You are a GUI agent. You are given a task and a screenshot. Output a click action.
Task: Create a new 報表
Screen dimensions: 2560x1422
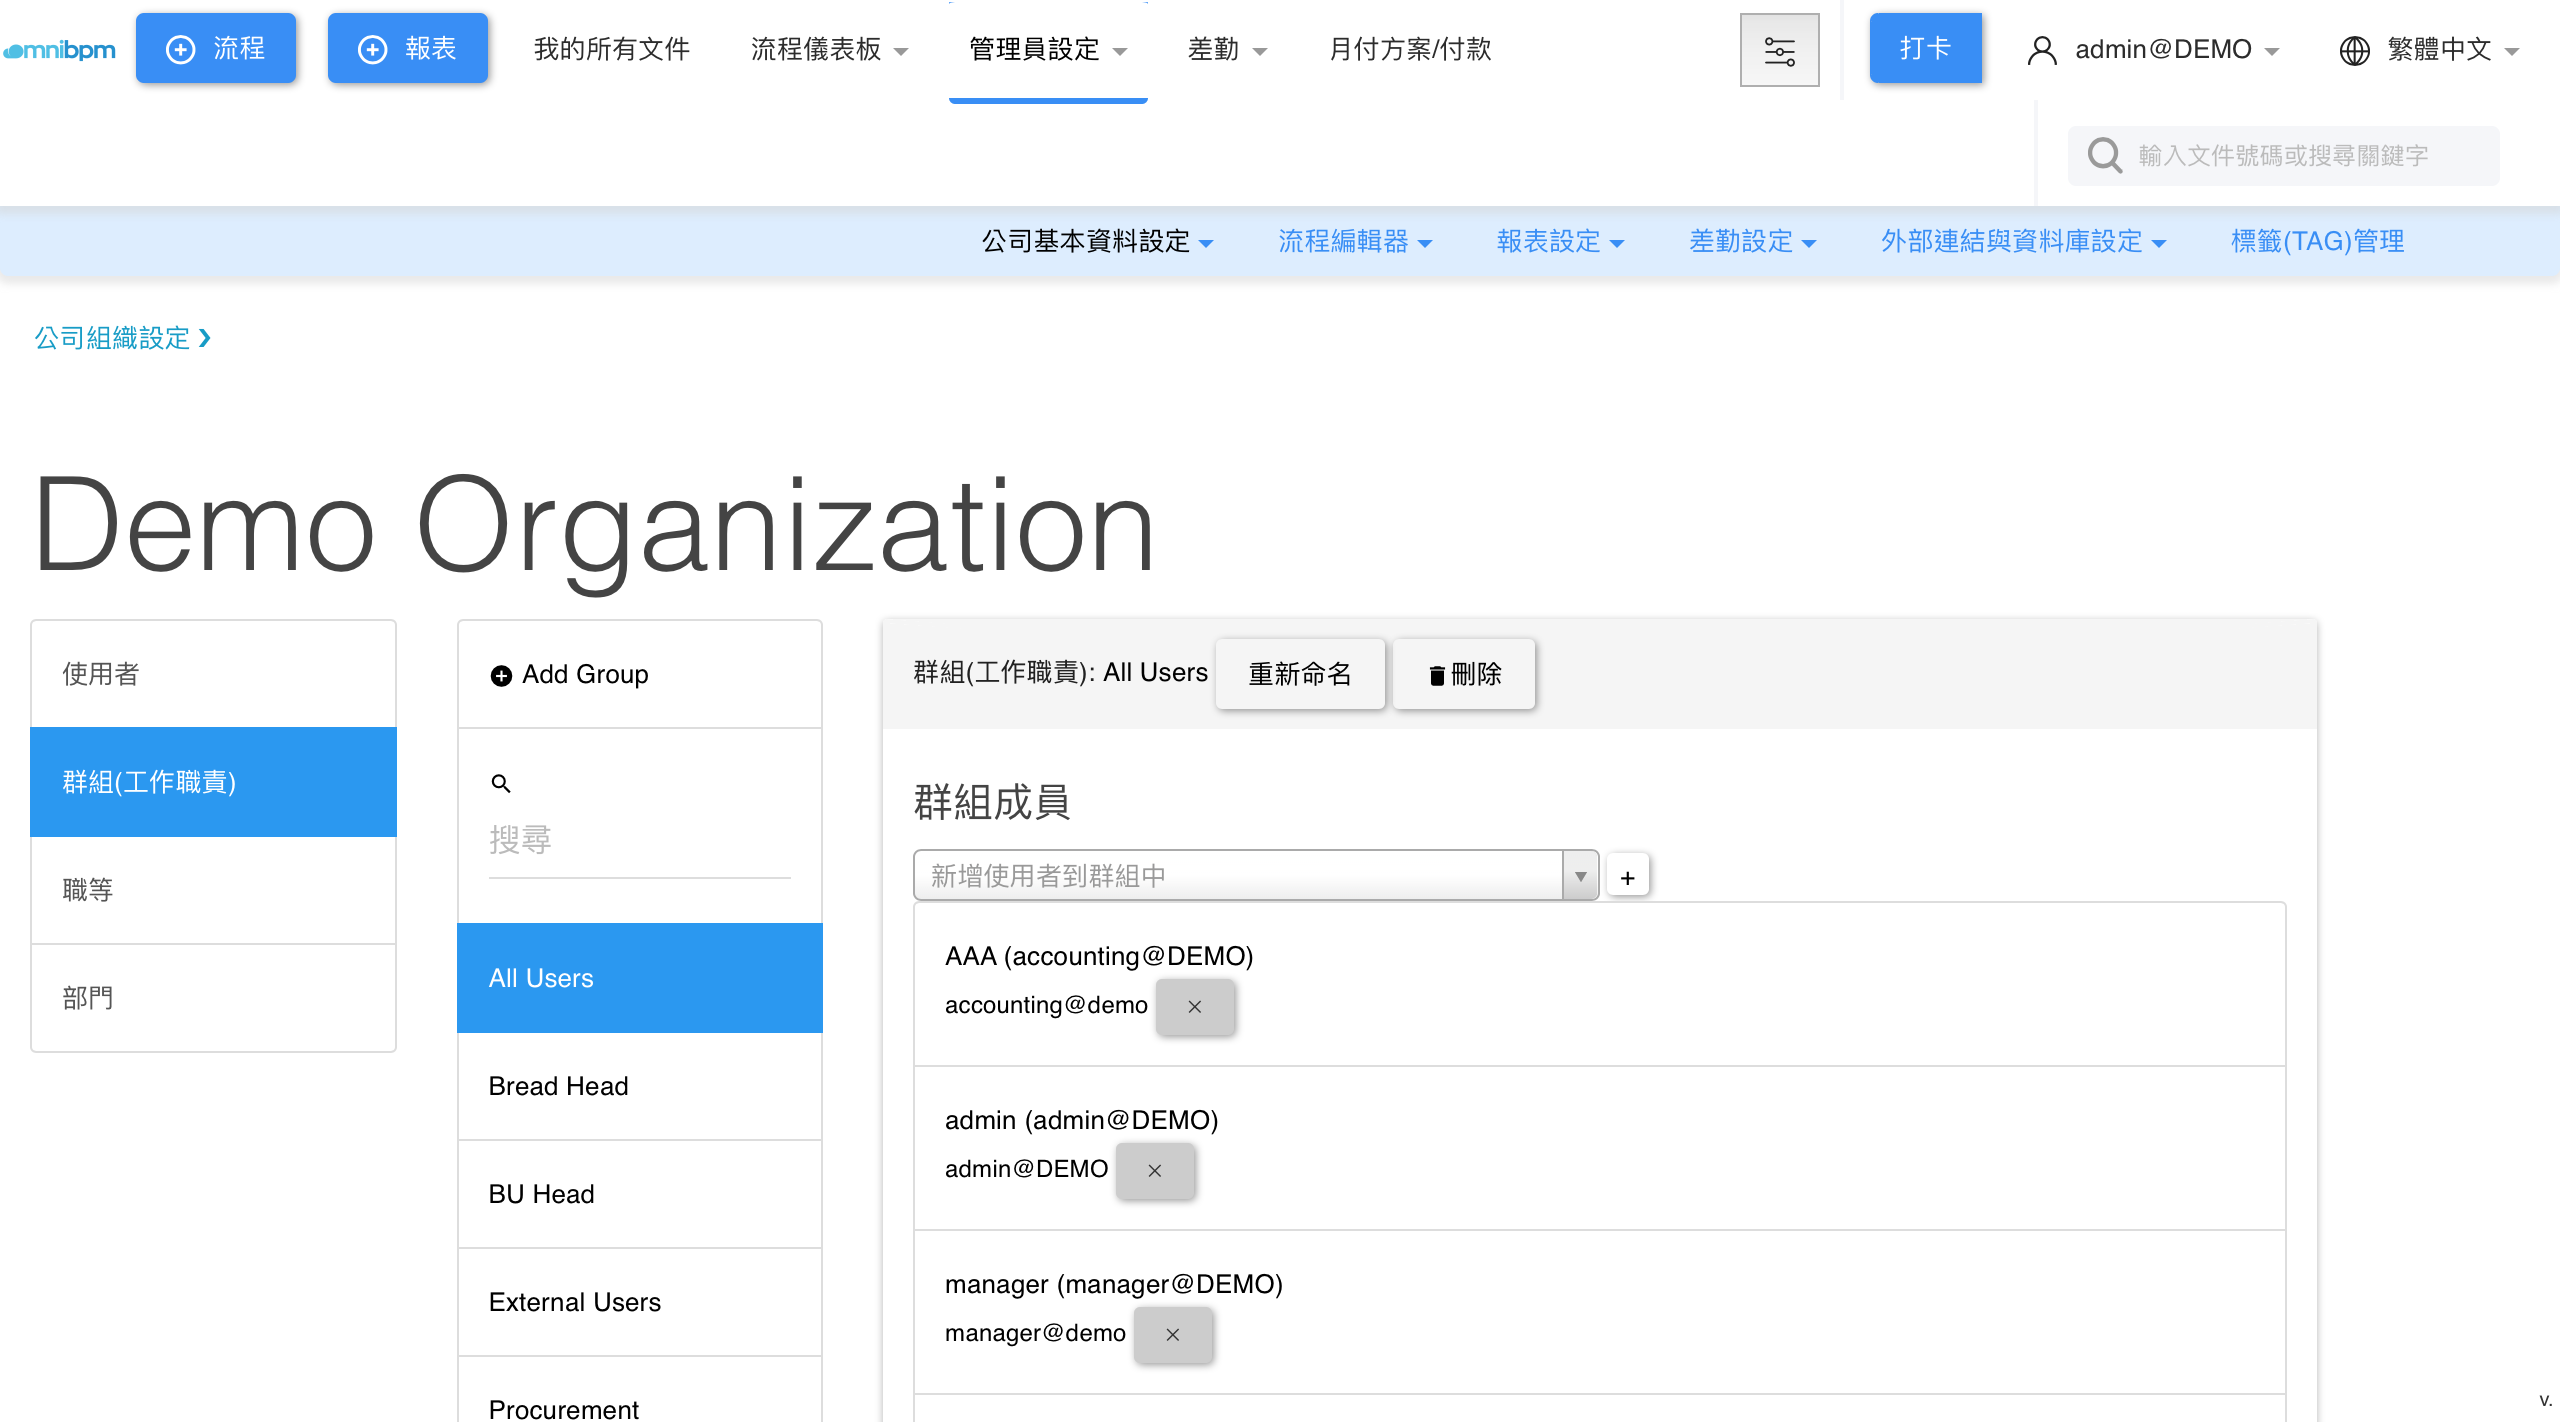[x=408, y=48]
